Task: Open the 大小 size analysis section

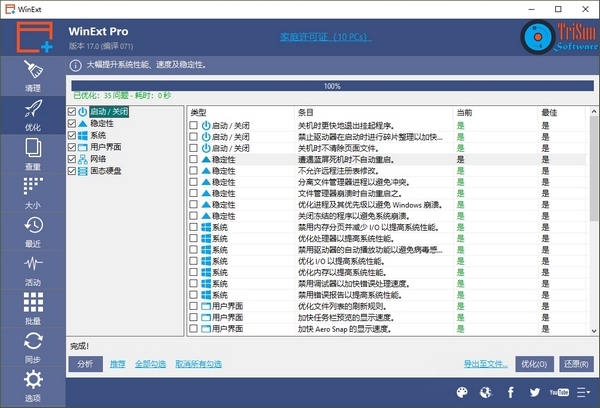Action: (x=33, y=193)
